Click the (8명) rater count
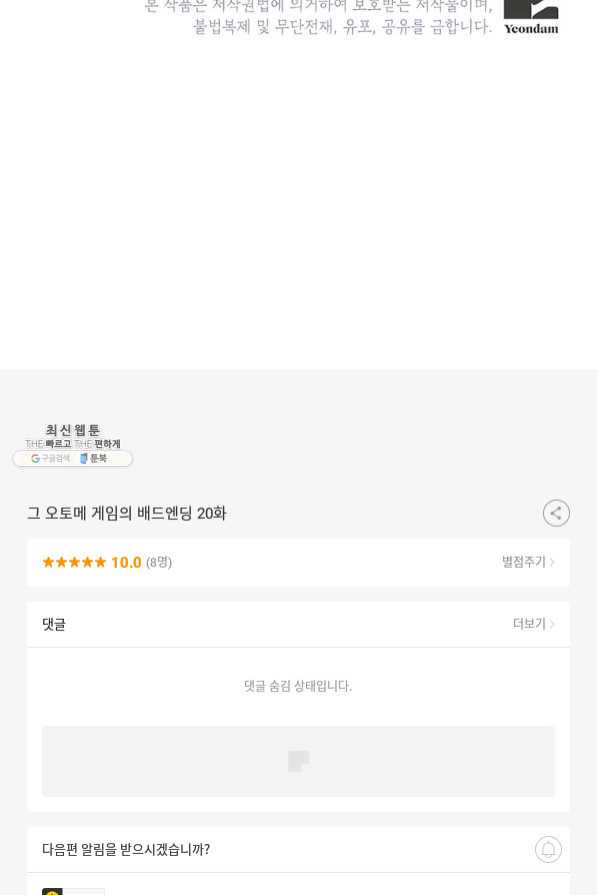This screenshot has width=597, height=895. coord(159,562)
